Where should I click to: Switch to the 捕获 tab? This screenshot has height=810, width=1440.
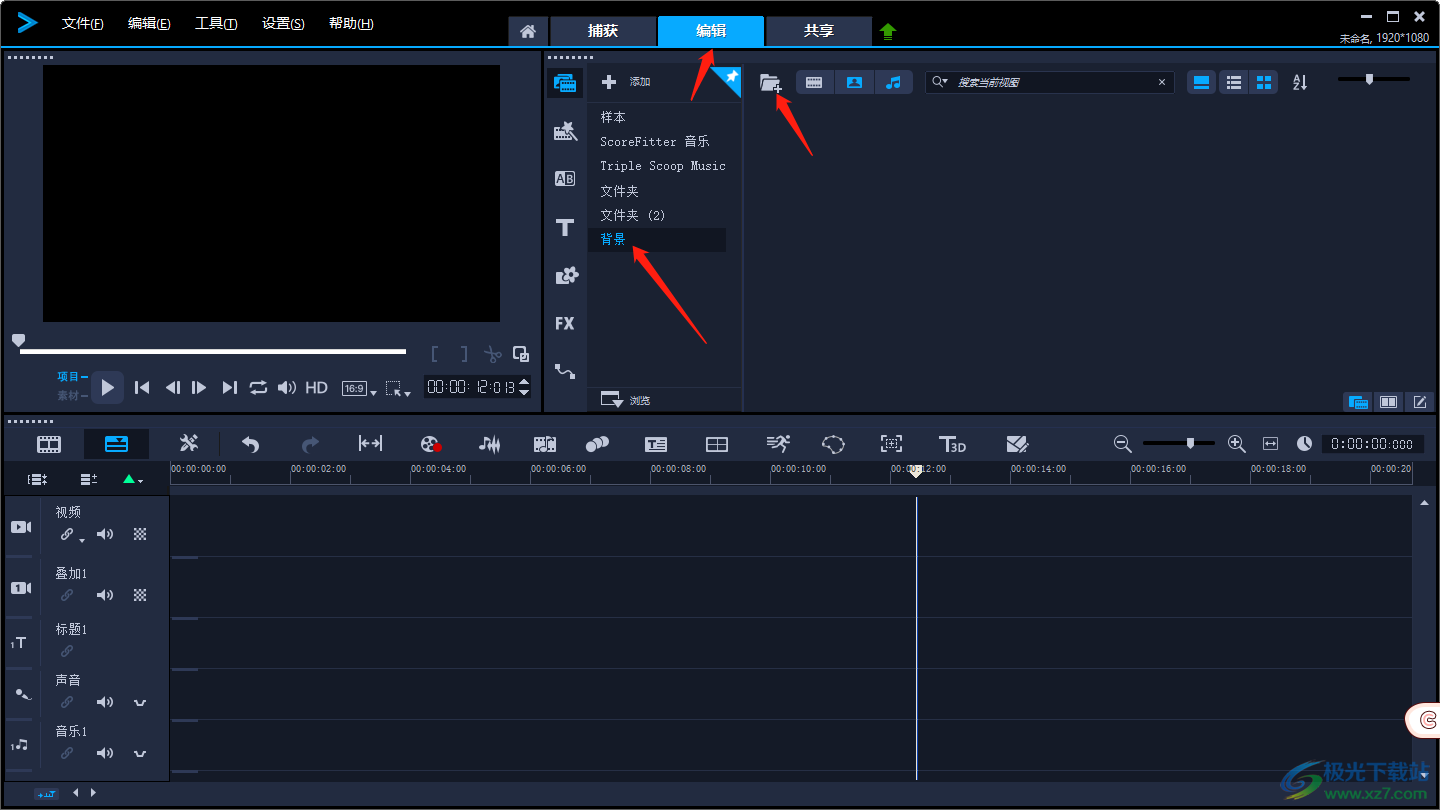click(603, 31)
